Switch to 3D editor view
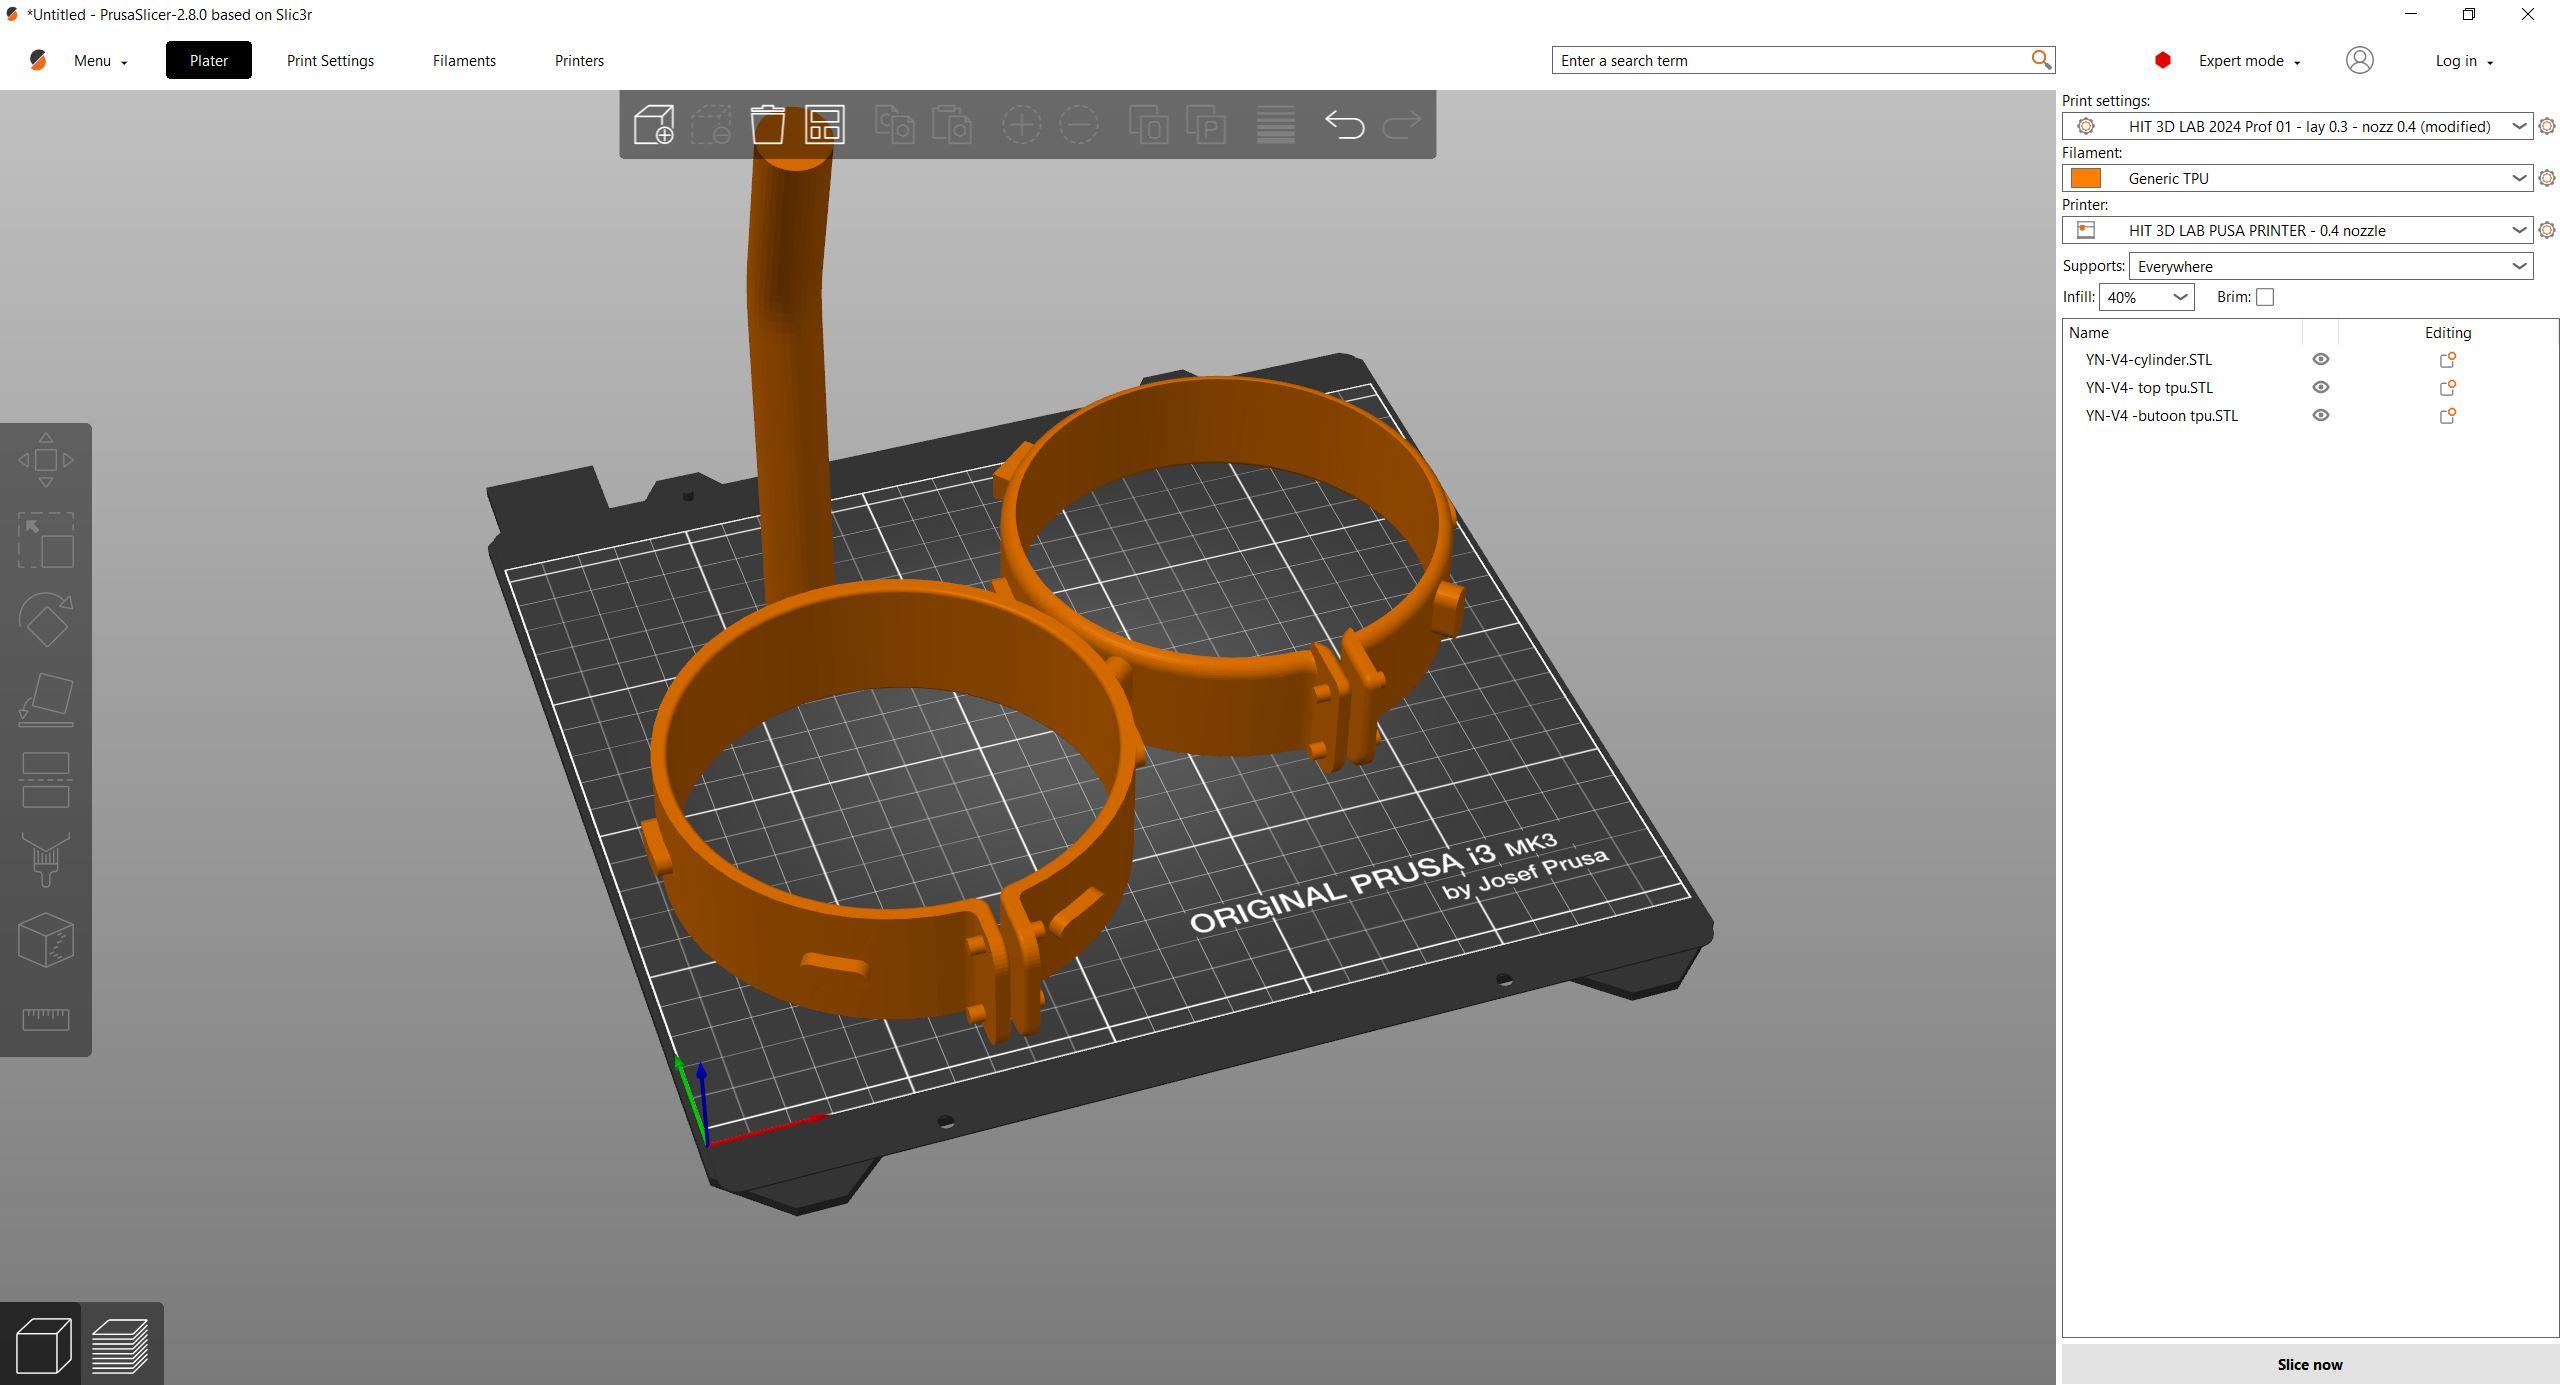 click(x=42, y=1345)
